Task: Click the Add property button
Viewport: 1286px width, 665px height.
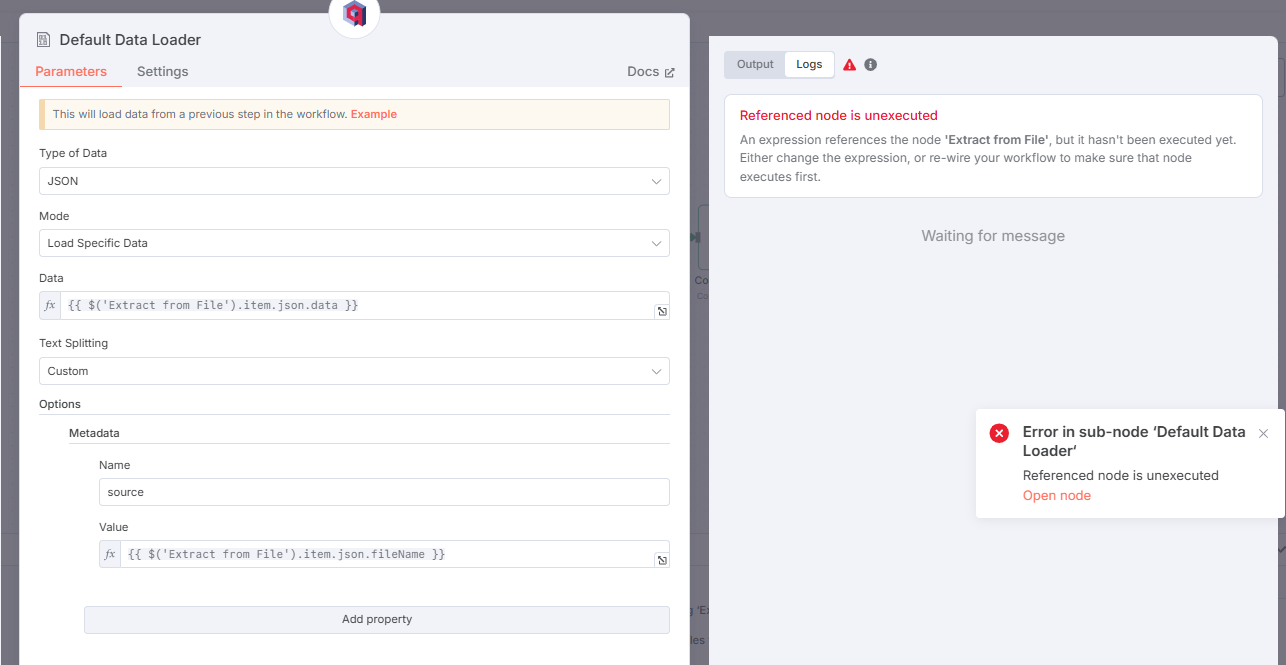Action: tap(377, 619)
